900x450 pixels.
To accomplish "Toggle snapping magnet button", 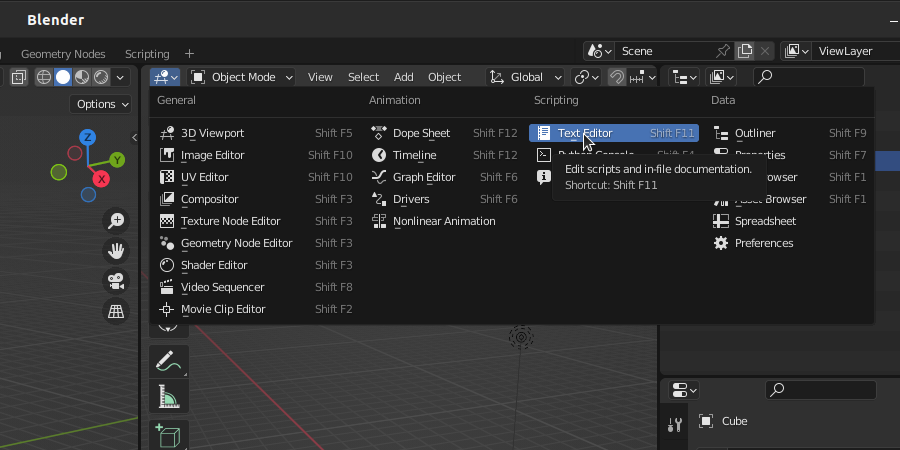I will 617,77.
